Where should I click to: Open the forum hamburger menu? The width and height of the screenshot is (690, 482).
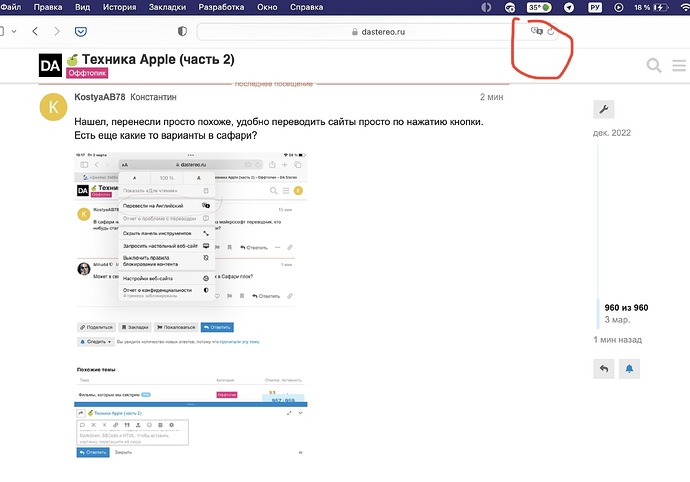[679, 66]
